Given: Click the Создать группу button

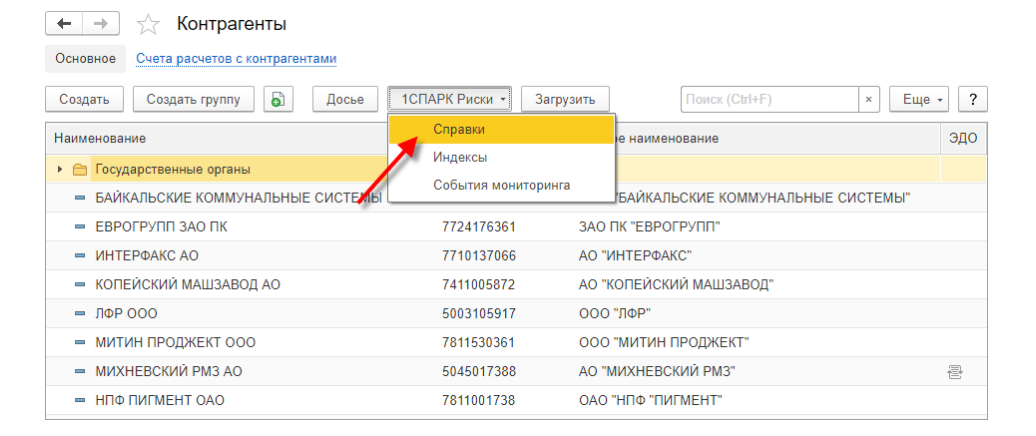Looking at the screenshot, I should point(193,100).
